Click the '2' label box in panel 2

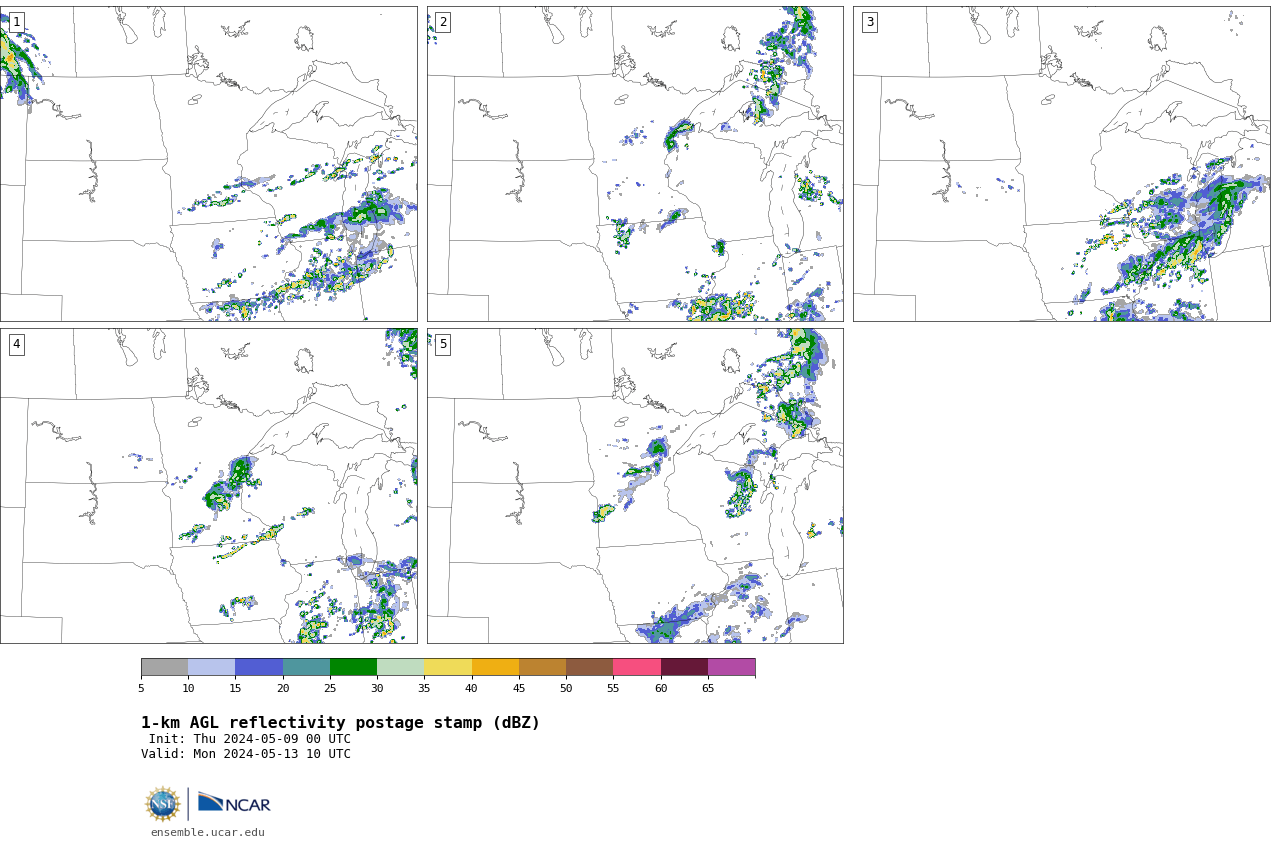[x=443, y=22]
